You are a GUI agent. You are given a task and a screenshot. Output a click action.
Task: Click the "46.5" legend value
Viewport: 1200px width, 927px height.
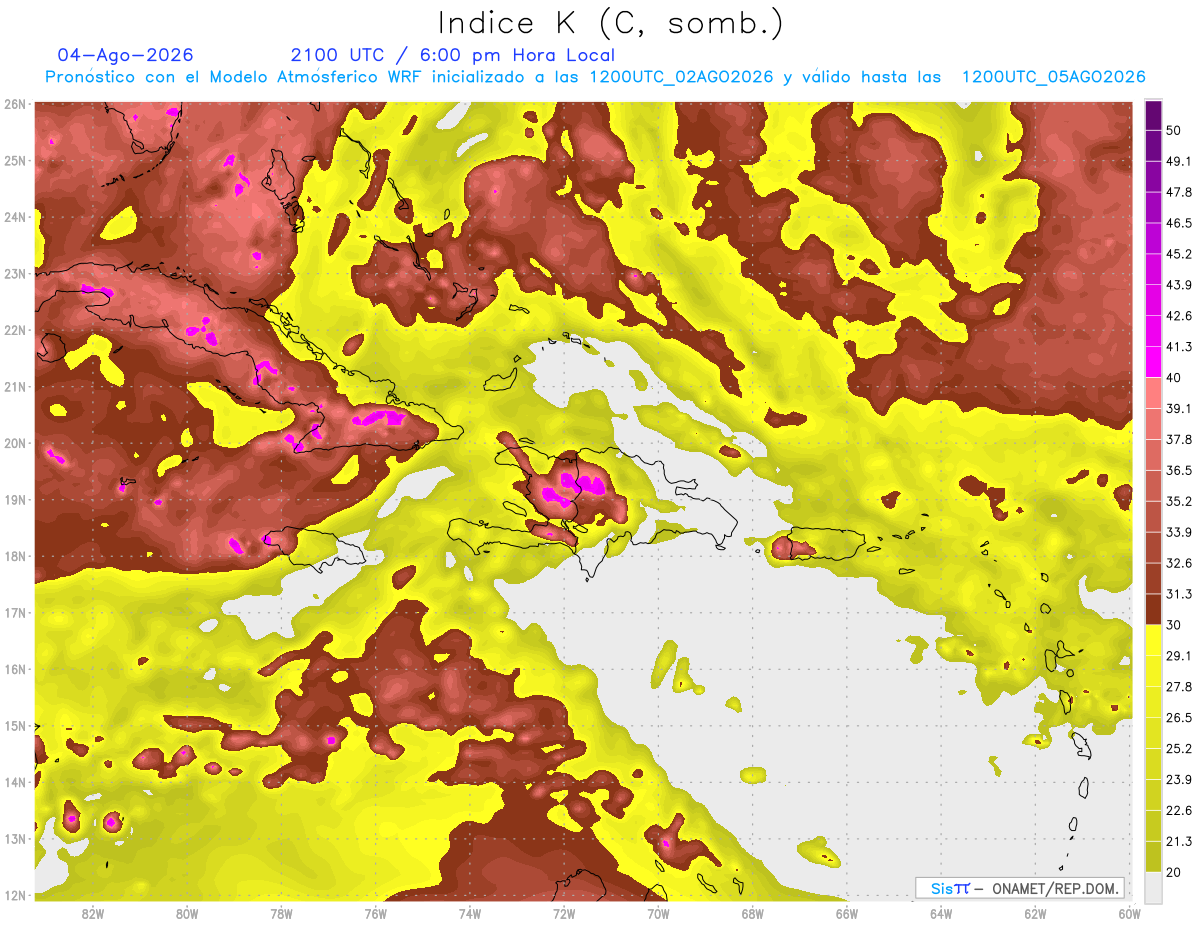click(1179, 223)
